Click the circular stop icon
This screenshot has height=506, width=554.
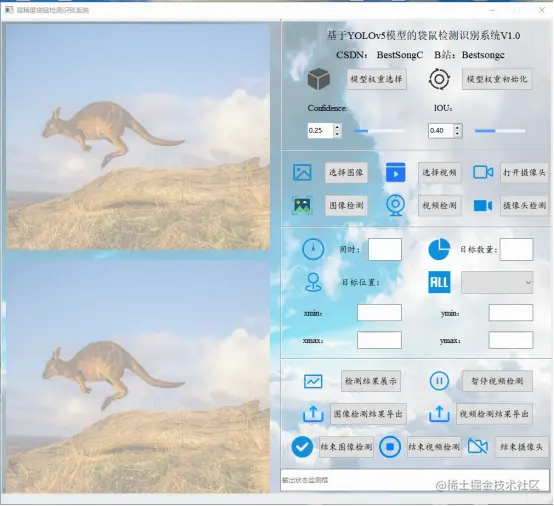390,447
